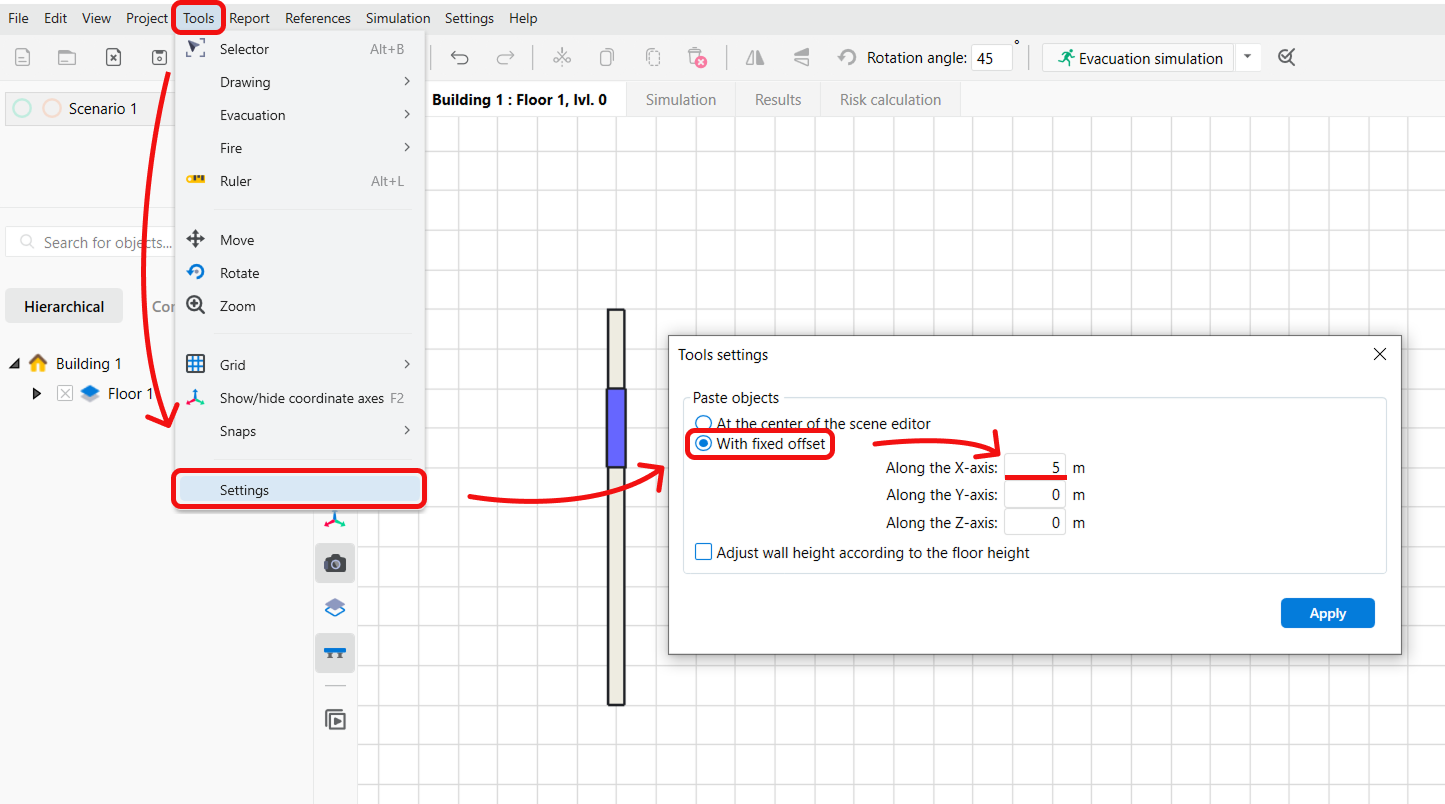Click the Undo arrow in the toolbar
The image size is (1445, 804).
(460, 58)
